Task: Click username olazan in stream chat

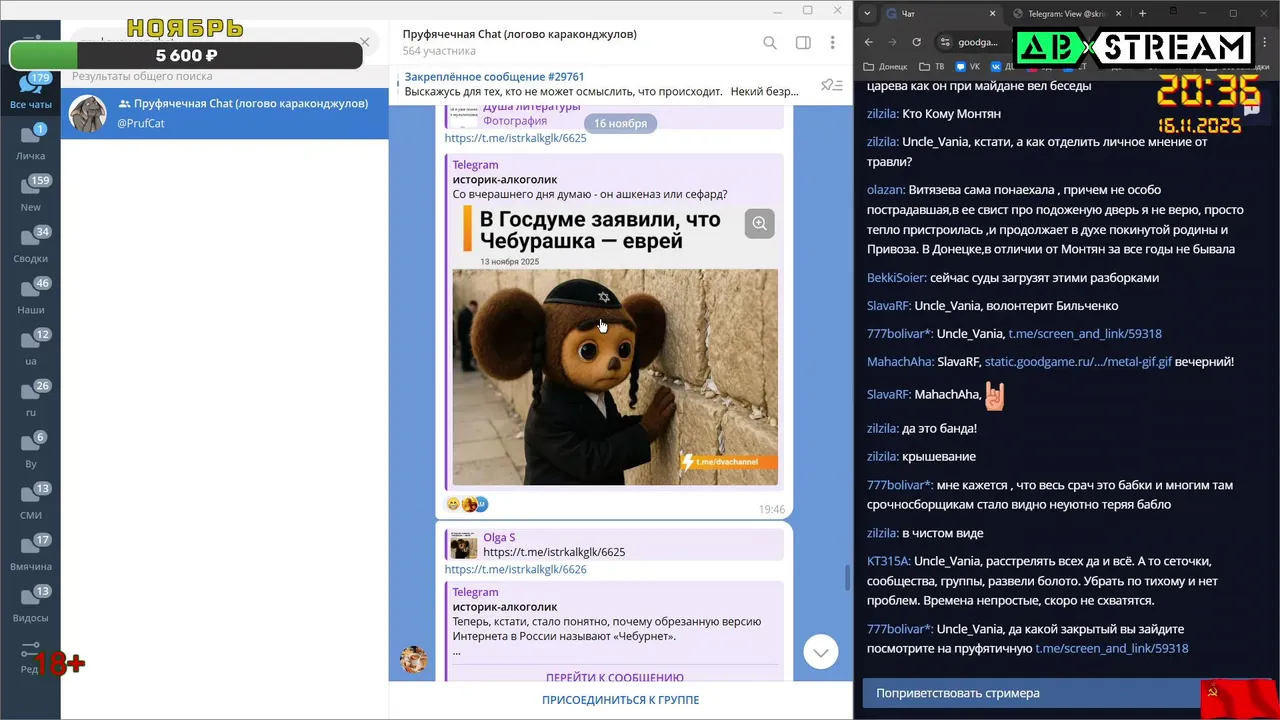Action: pyautogui.click(x=885, y=189)
